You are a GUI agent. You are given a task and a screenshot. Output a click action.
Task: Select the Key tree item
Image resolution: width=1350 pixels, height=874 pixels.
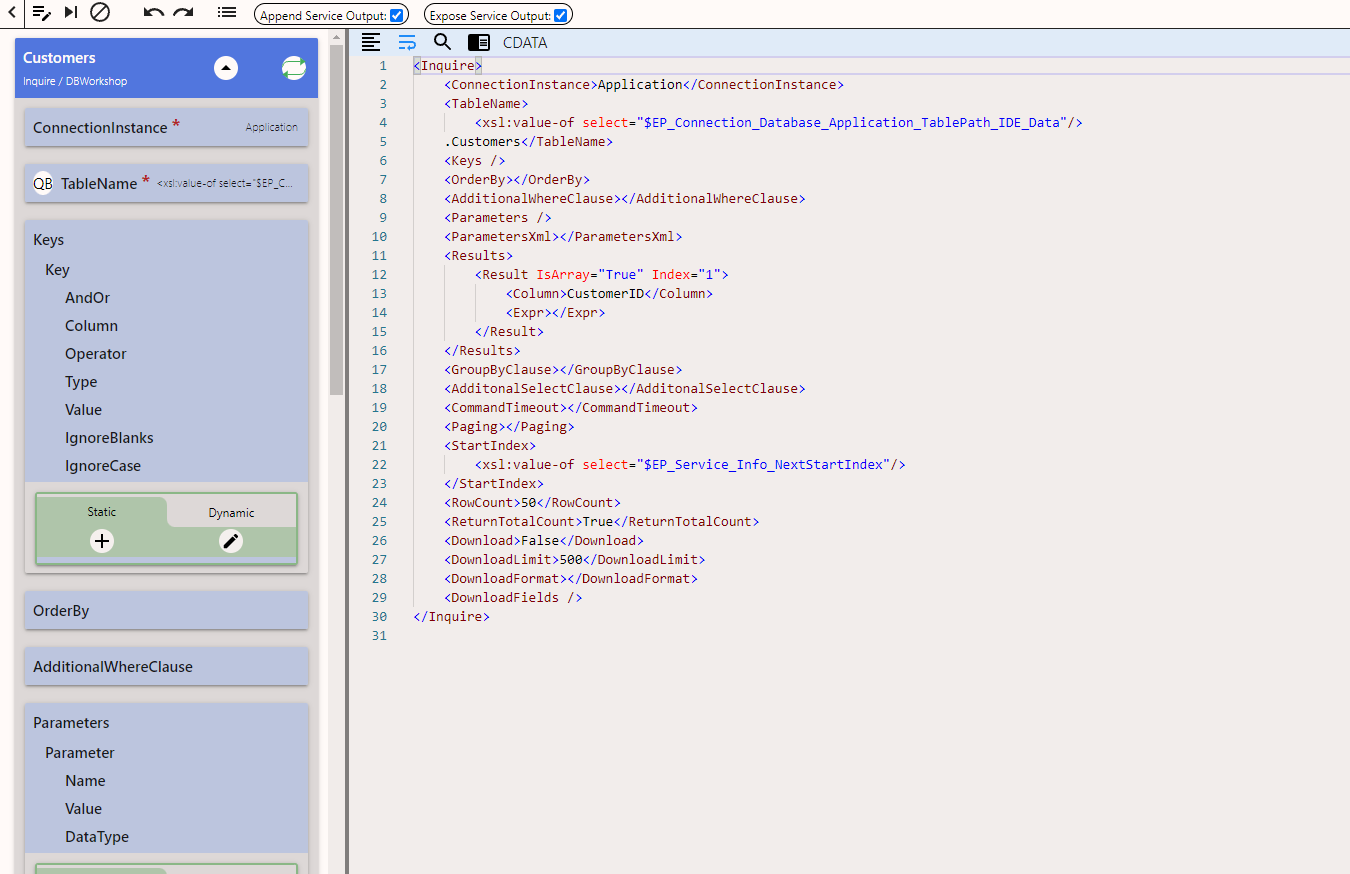[57, 270]
